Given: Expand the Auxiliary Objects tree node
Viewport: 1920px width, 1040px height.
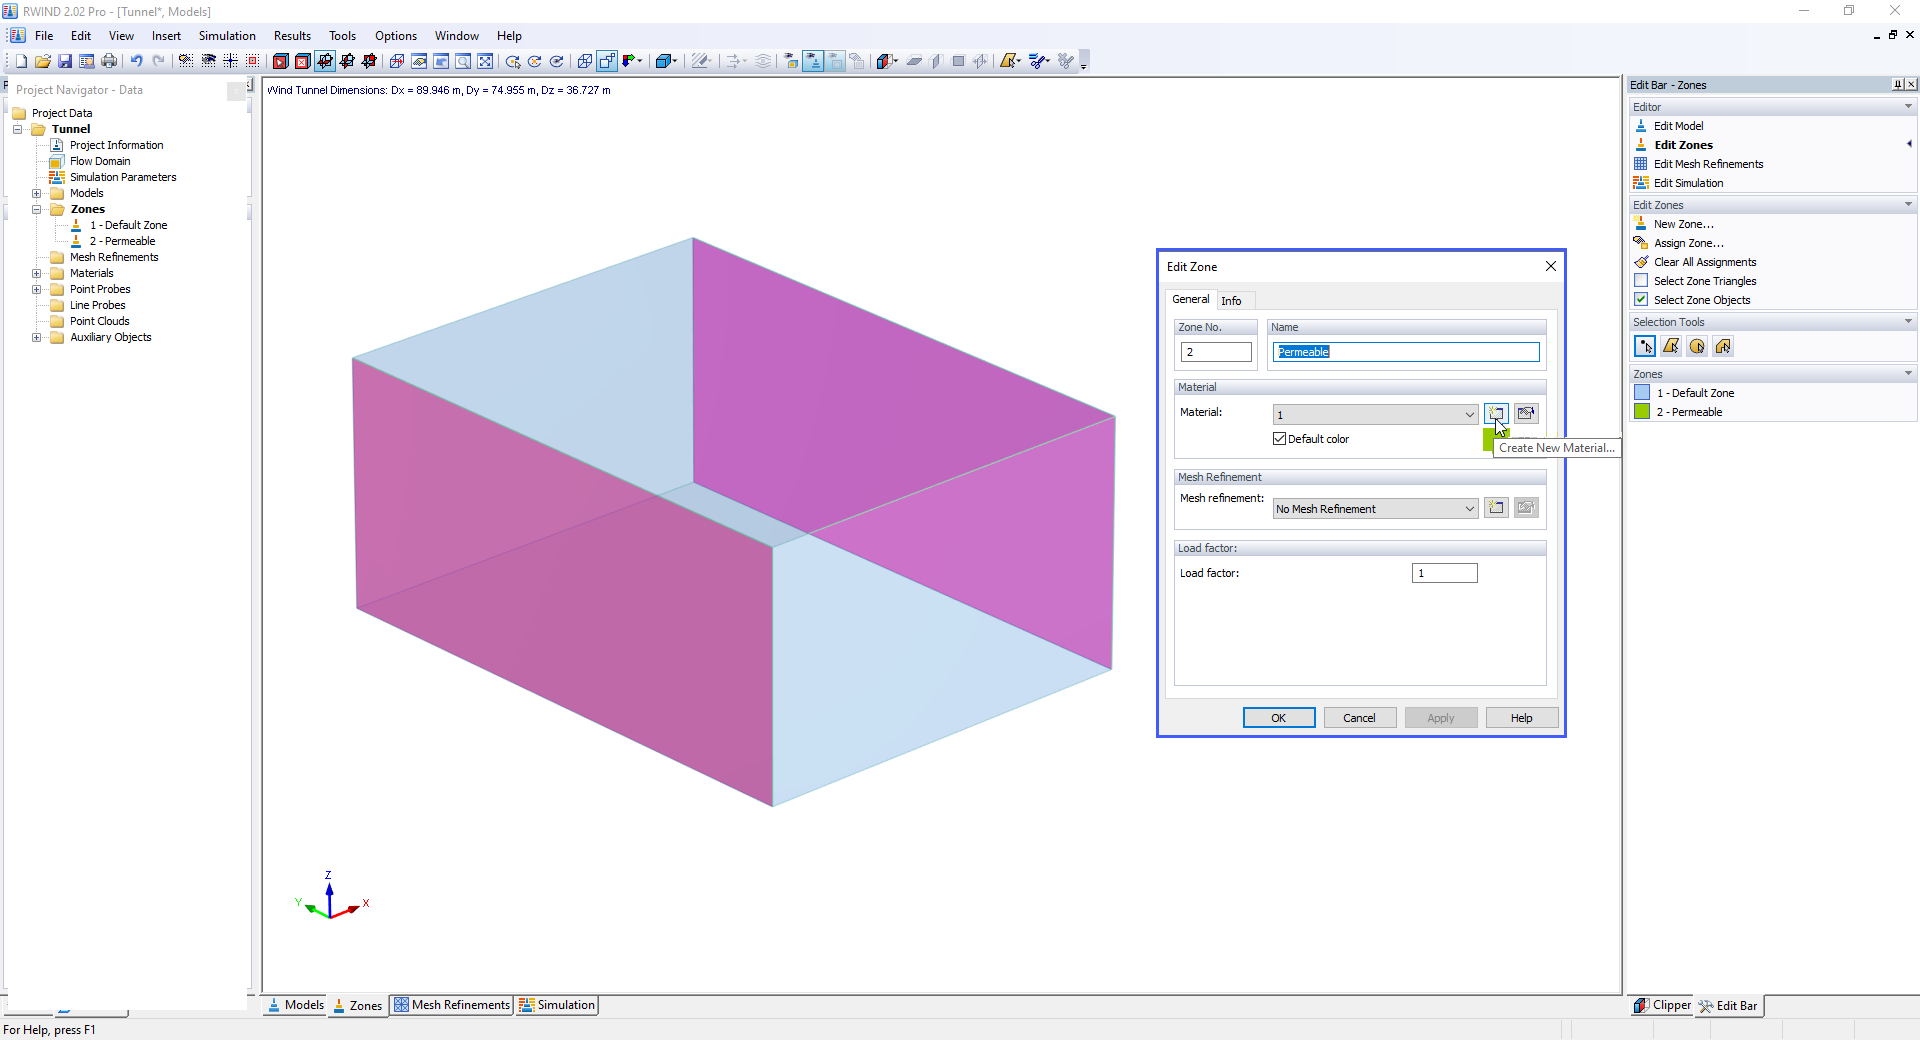Looking at the screenshot, I should pos(37,337).
